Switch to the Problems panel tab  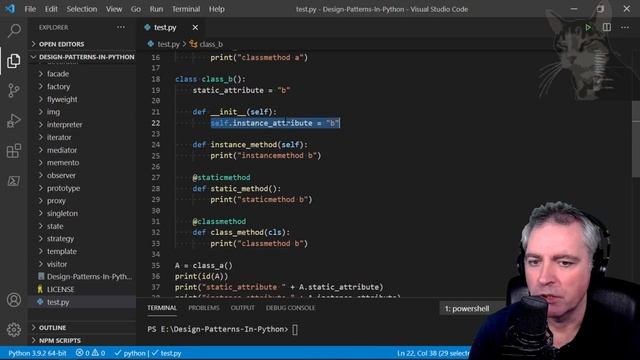[x=204, y=308]
